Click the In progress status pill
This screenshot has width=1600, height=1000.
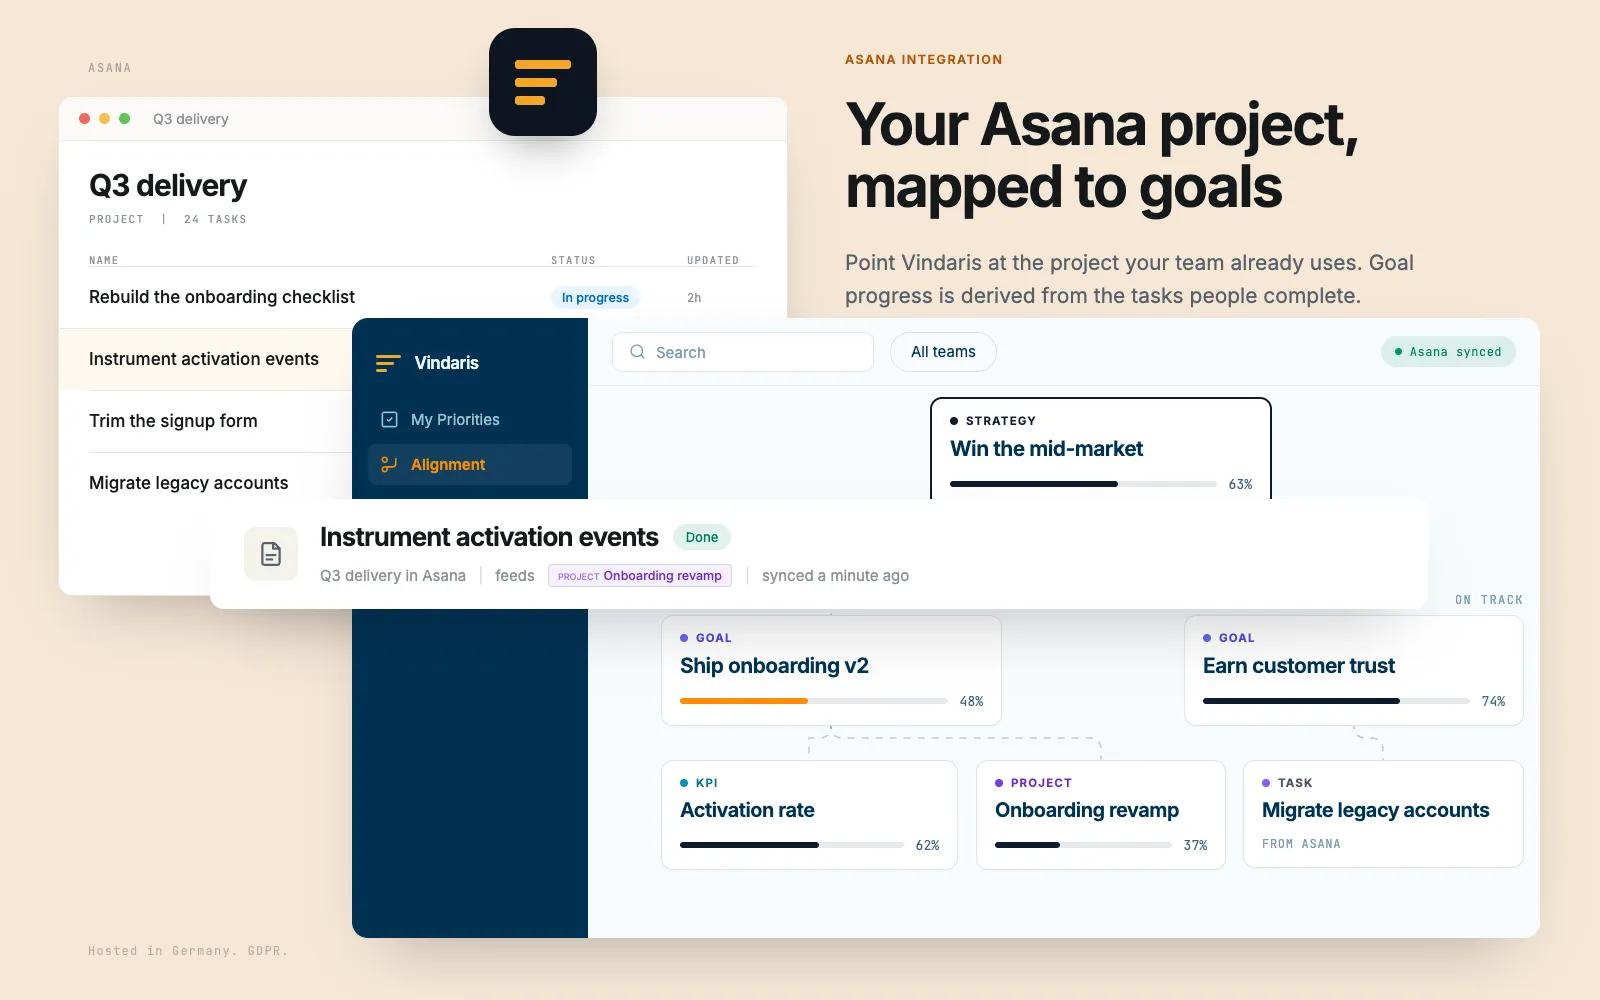coord(595,298)
